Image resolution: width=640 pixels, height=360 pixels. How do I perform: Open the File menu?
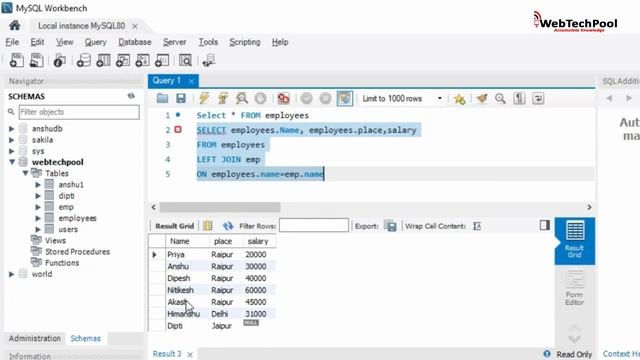[x=12, y=42]
